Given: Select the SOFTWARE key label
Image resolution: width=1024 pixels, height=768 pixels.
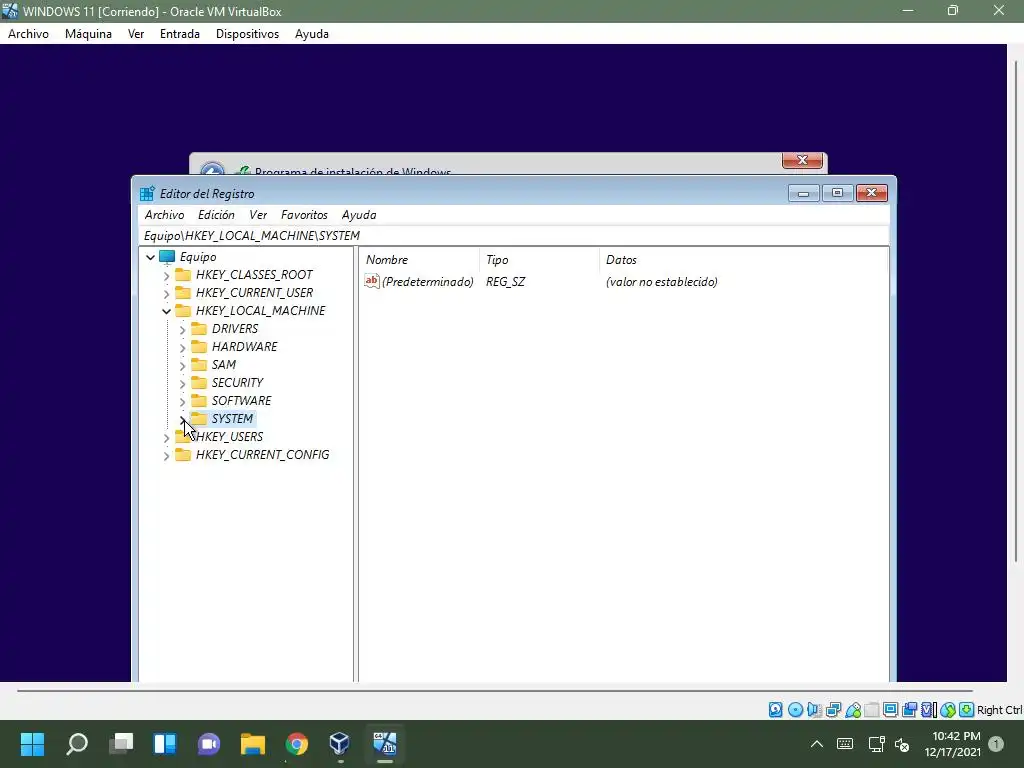Looking at the screenshot, I should (x=241, y=400).
